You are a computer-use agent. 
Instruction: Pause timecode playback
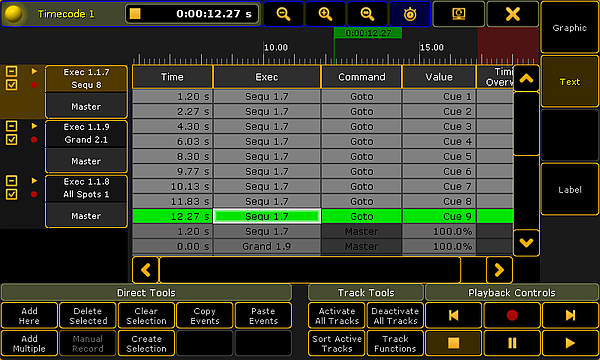coord(512,343)
